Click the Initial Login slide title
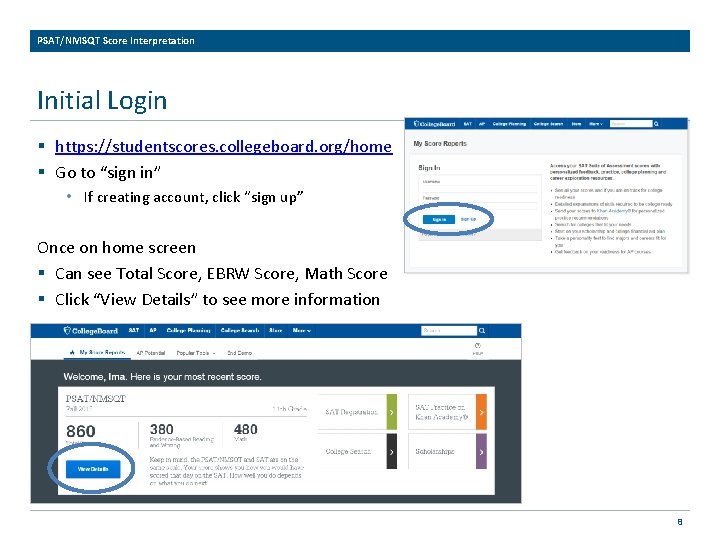 pyautogui.click(x=102, y=100)
